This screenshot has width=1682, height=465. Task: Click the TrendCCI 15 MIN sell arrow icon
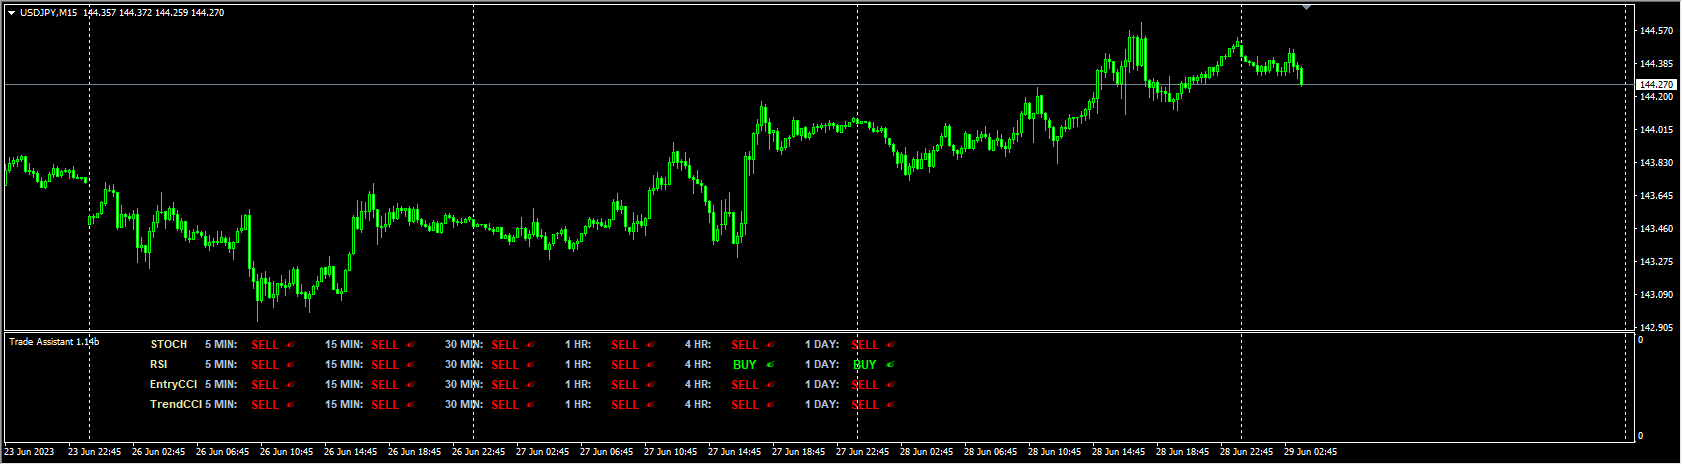click(x=410, y=405)
